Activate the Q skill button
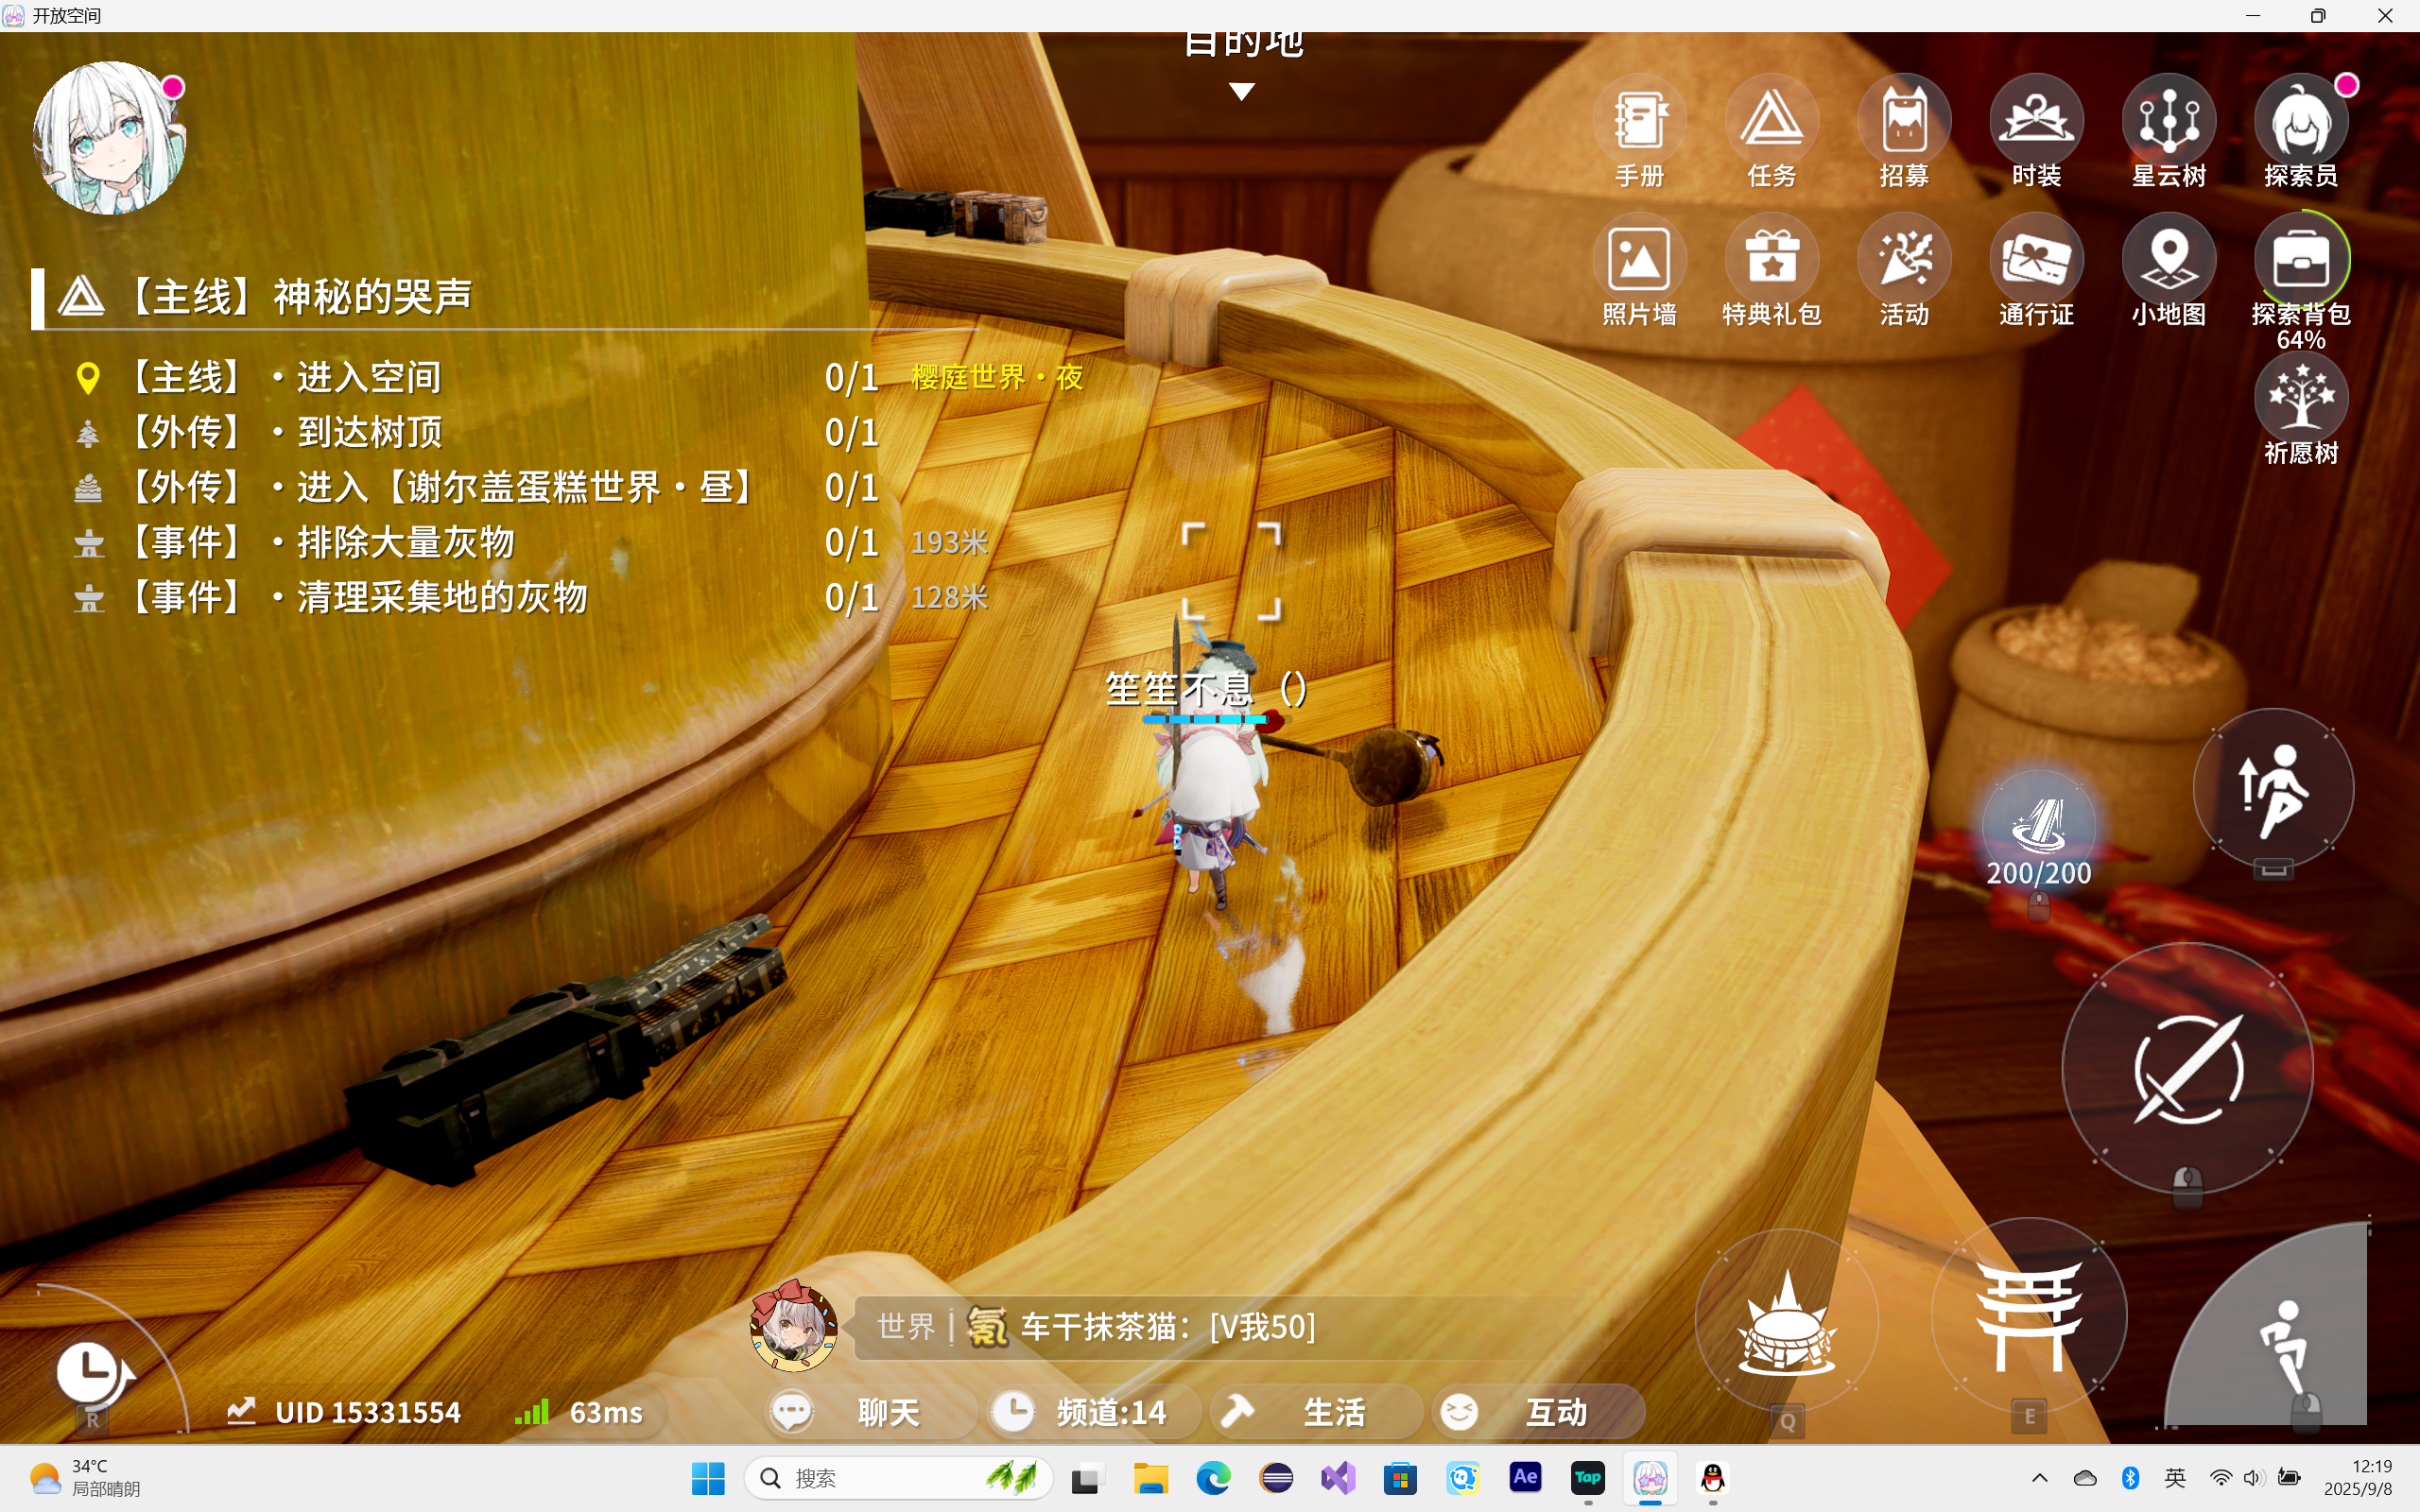The height and width of the screenshot is (1512, 2420). pyautogui.click(x=1786, y=1320)
